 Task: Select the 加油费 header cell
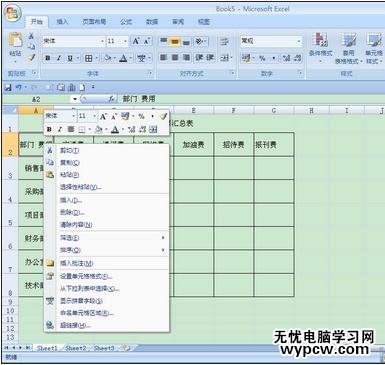tap(193, 144)
